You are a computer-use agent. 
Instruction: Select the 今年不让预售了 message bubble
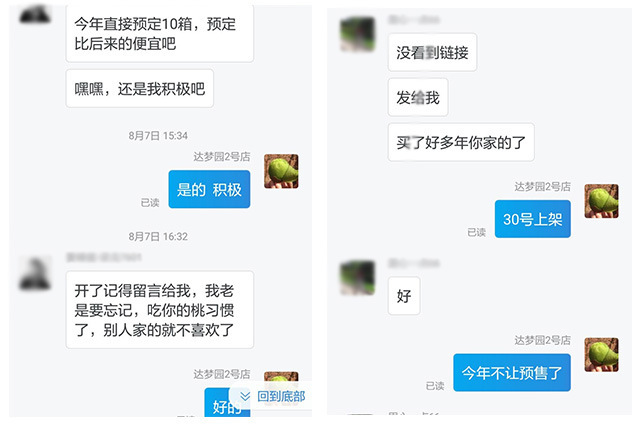[x=512, y=373]
